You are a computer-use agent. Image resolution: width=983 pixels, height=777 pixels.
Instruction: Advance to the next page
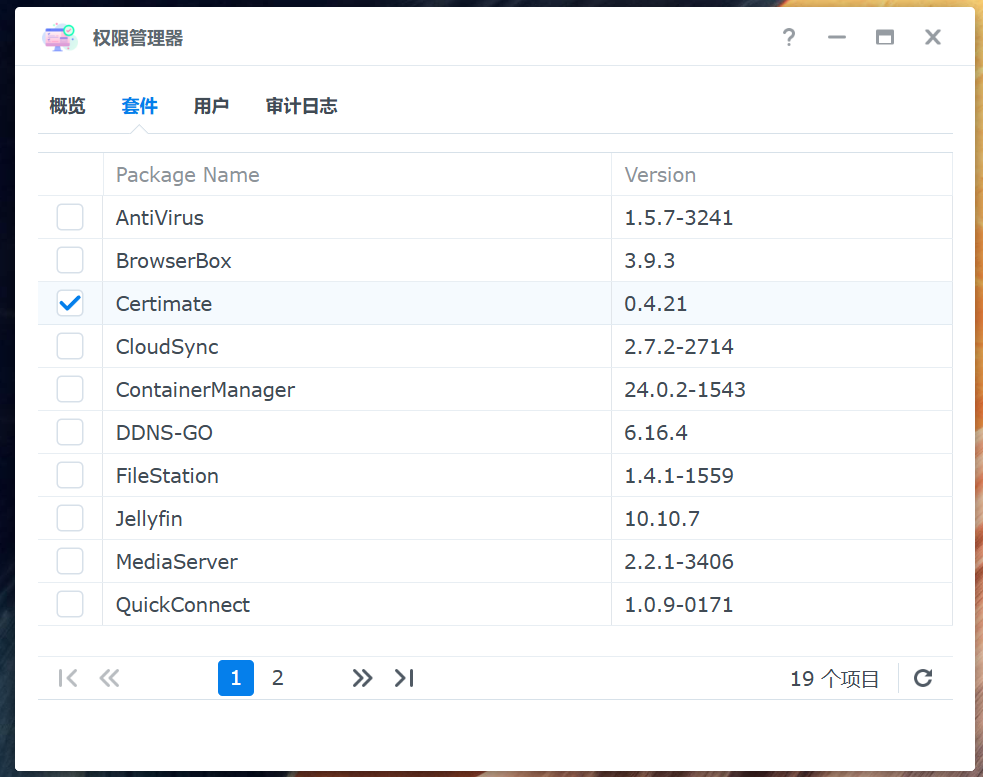[x=362, y=678]
